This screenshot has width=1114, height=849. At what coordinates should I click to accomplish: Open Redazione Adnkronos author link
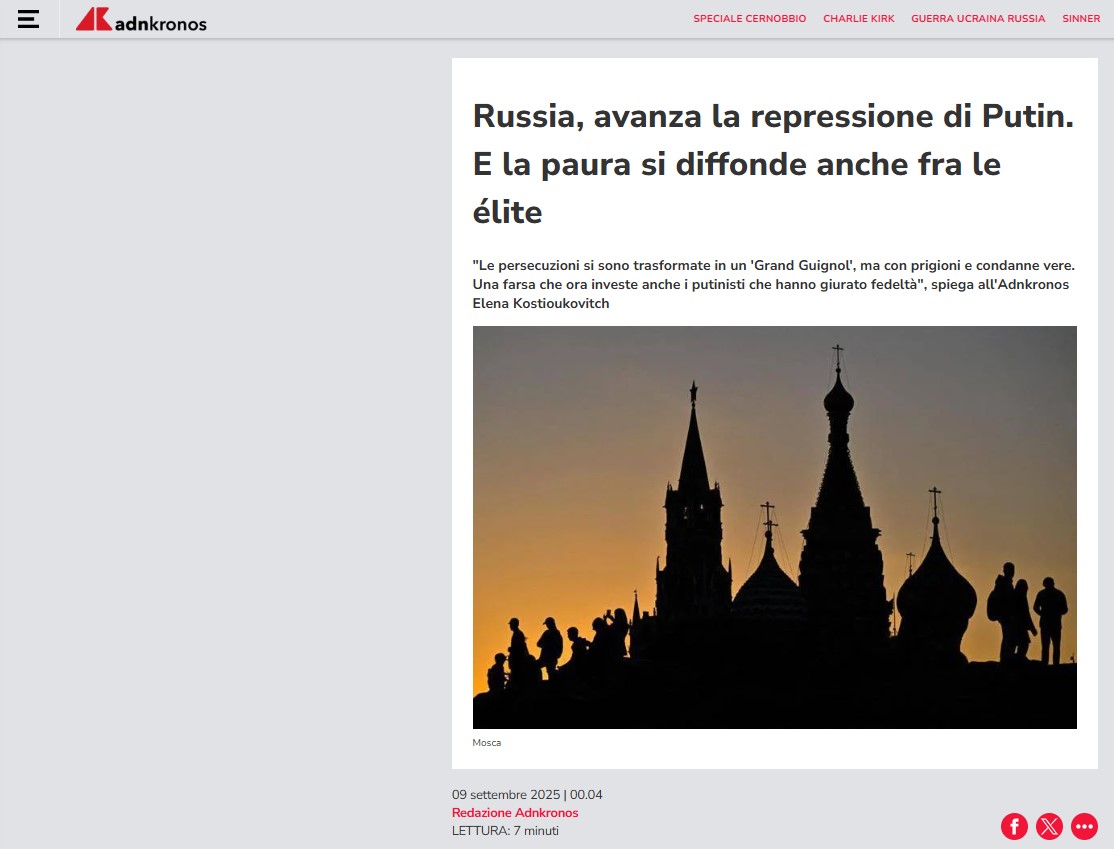[515, 813]
